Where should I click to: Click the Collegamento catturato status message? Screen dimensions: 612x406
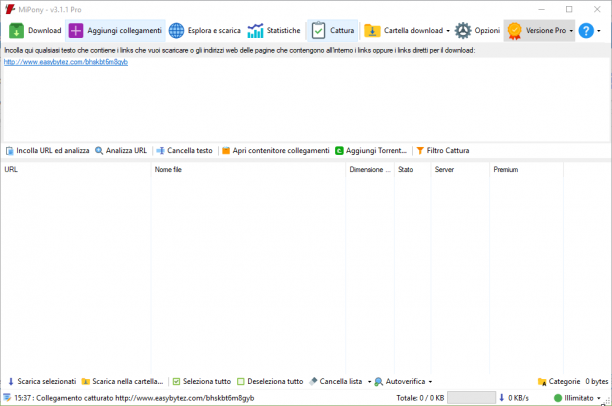point(134,398)
